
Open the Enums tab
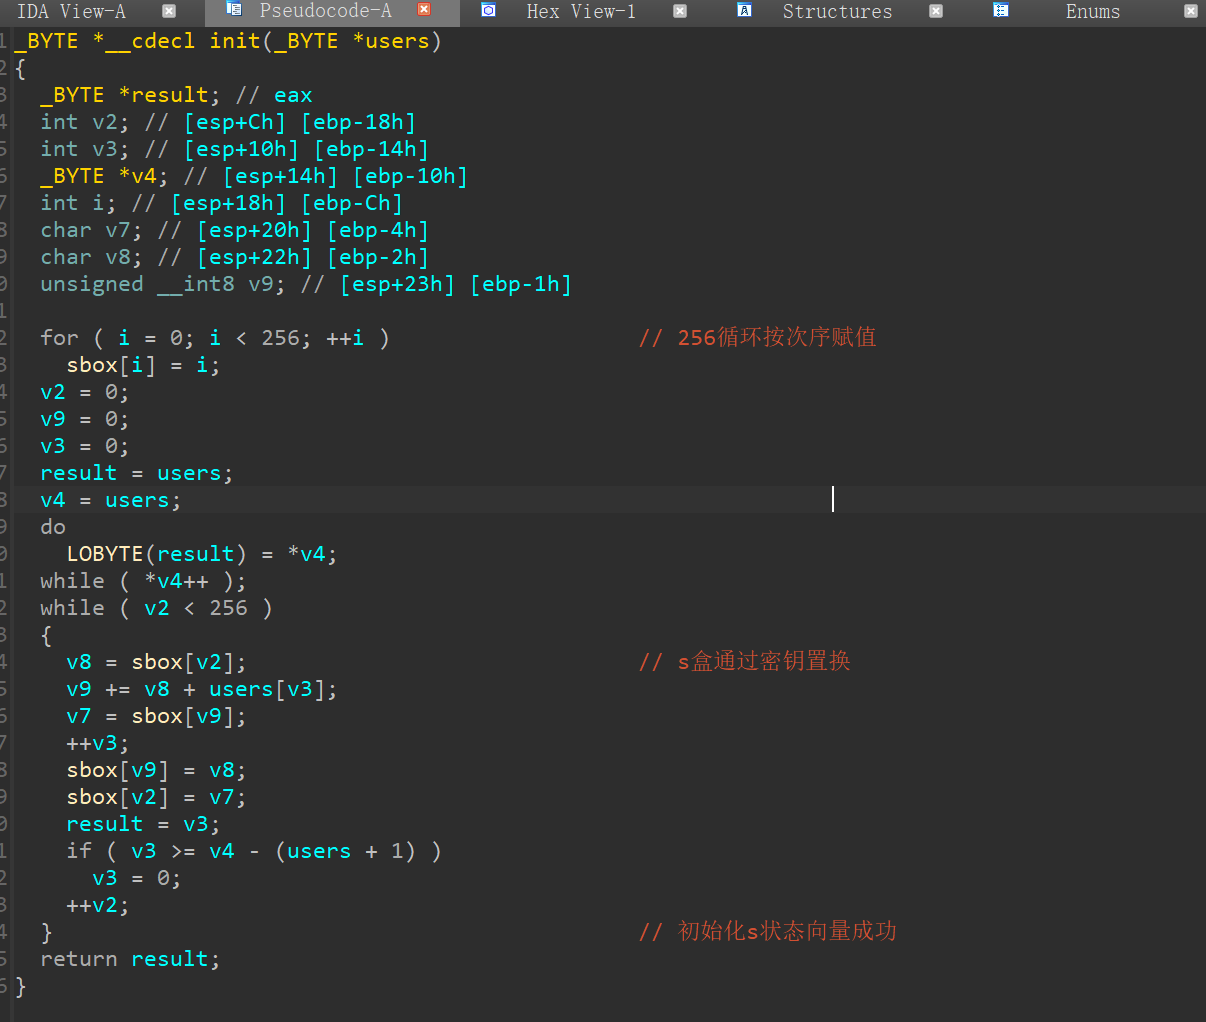point(1092,12)
